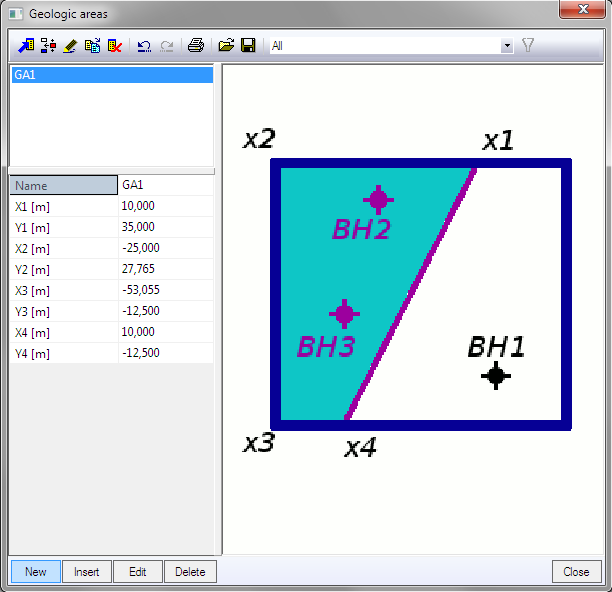
Task: Click the X2 [m] property label
Action: point(64,248)
